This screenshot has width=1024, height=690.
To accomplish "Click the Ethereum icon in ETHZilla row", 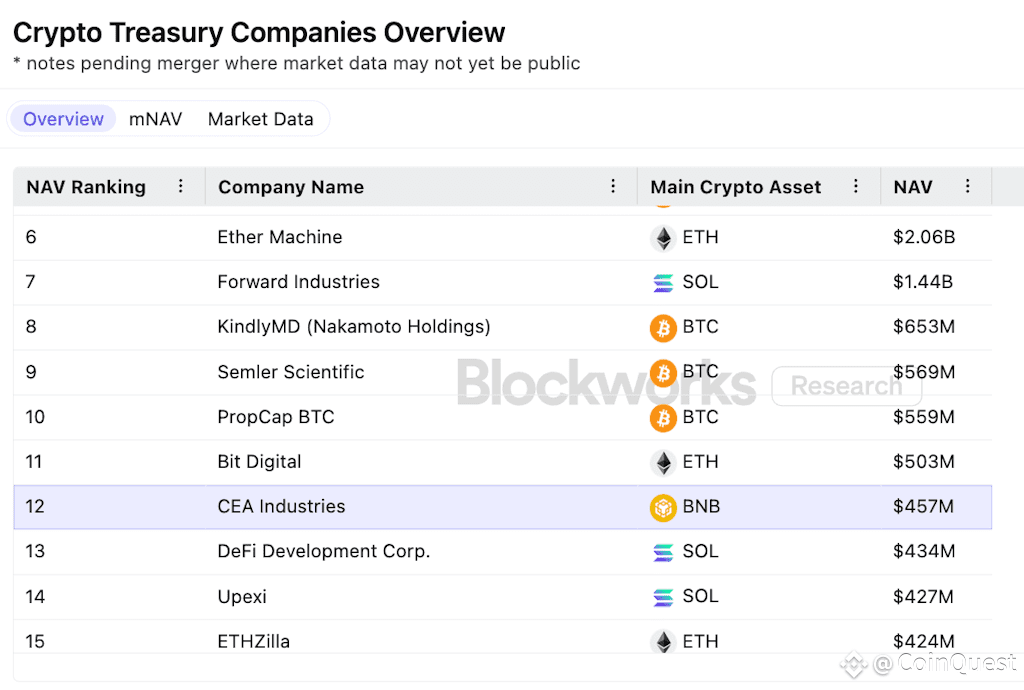I will pyautogui.click(x=663, y=641).
